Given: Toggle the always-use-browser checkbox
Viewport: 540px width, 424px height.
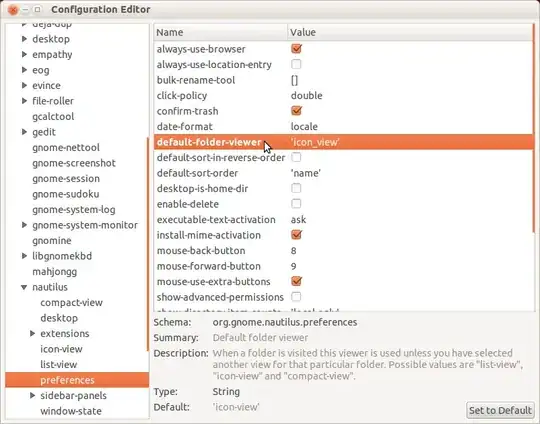Looking at the screenshot, I should click(x=296, y=49).
